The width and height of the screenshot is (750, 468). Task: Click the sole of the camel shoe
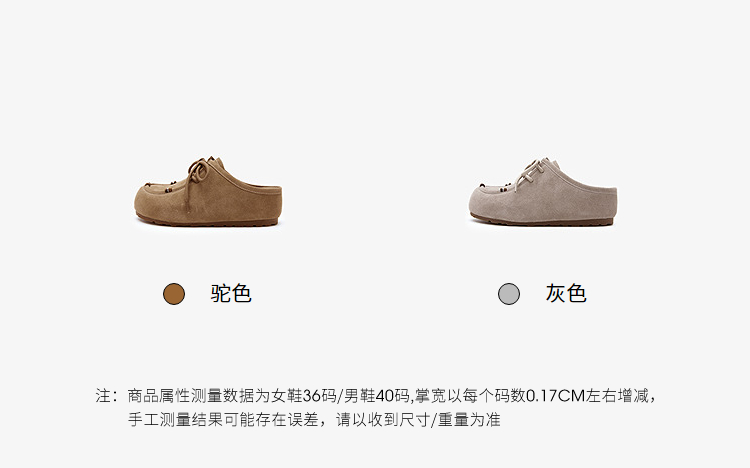(210, 223)
